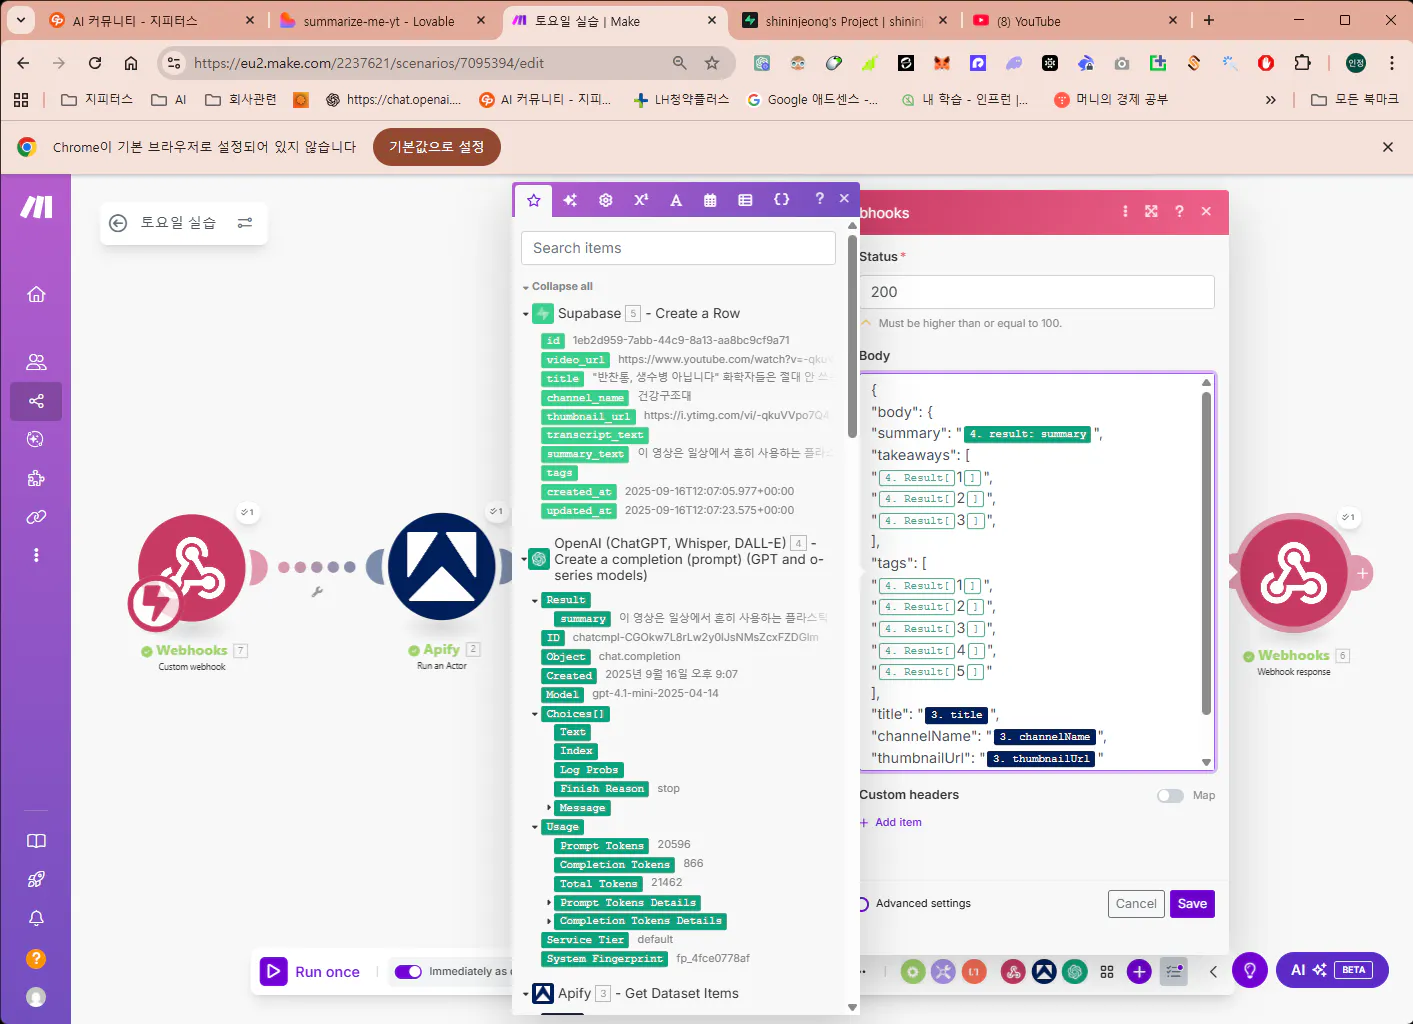This screenshot has height=1024, width=1413.
Task: Pick the Total Tokens variable pill
Action: point(598,884)
